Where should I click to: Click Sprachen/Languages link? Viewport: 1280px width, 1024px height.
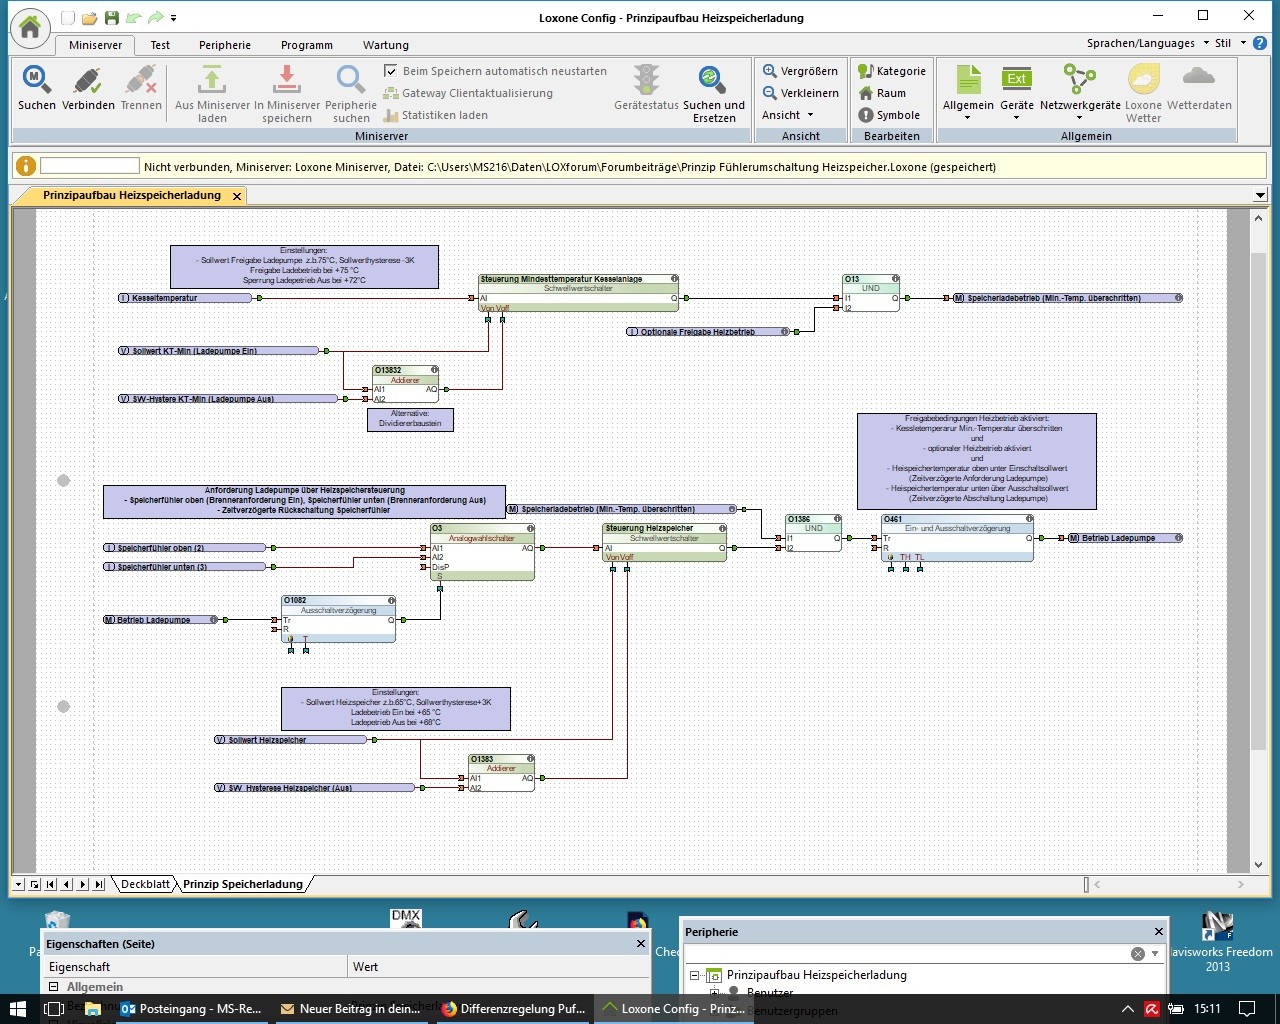coord(1140,43)
